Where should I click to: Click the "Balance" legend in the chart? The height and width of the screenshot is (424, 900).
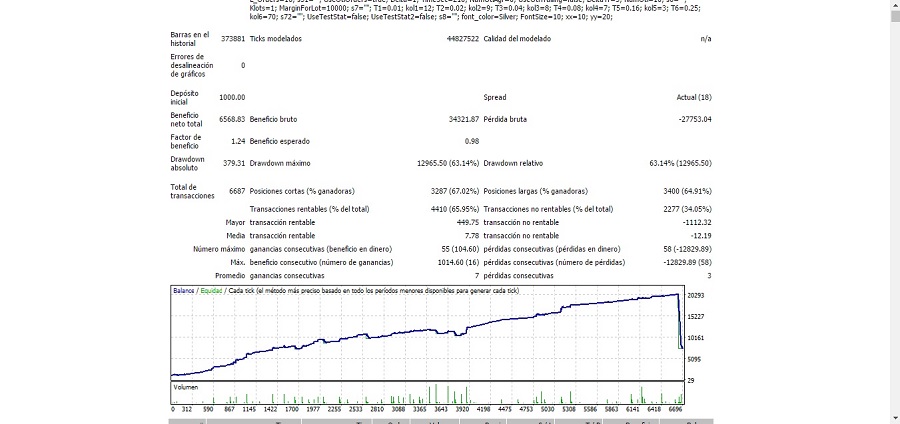tap(183, 291)
